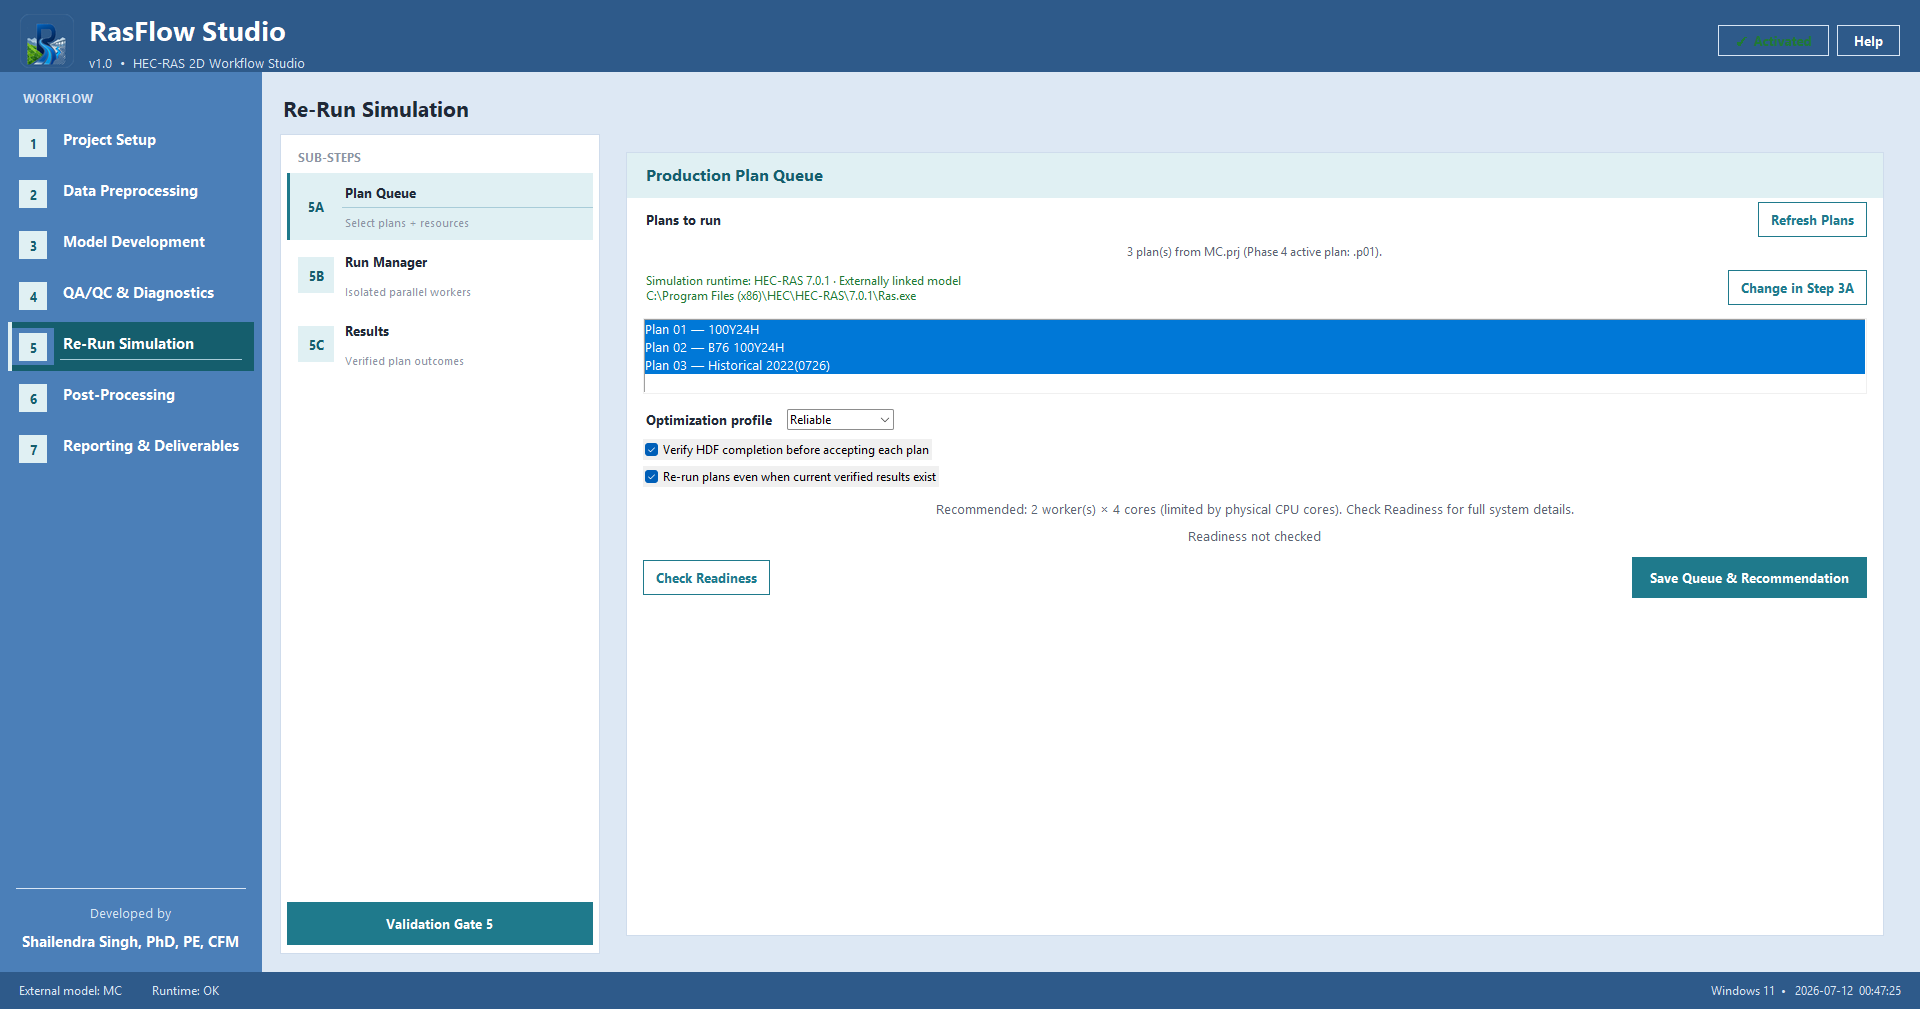This screenshot has height=1009, width=1920.
Task: Click 'External model: MC' in status bar
Action: (70, 991)
